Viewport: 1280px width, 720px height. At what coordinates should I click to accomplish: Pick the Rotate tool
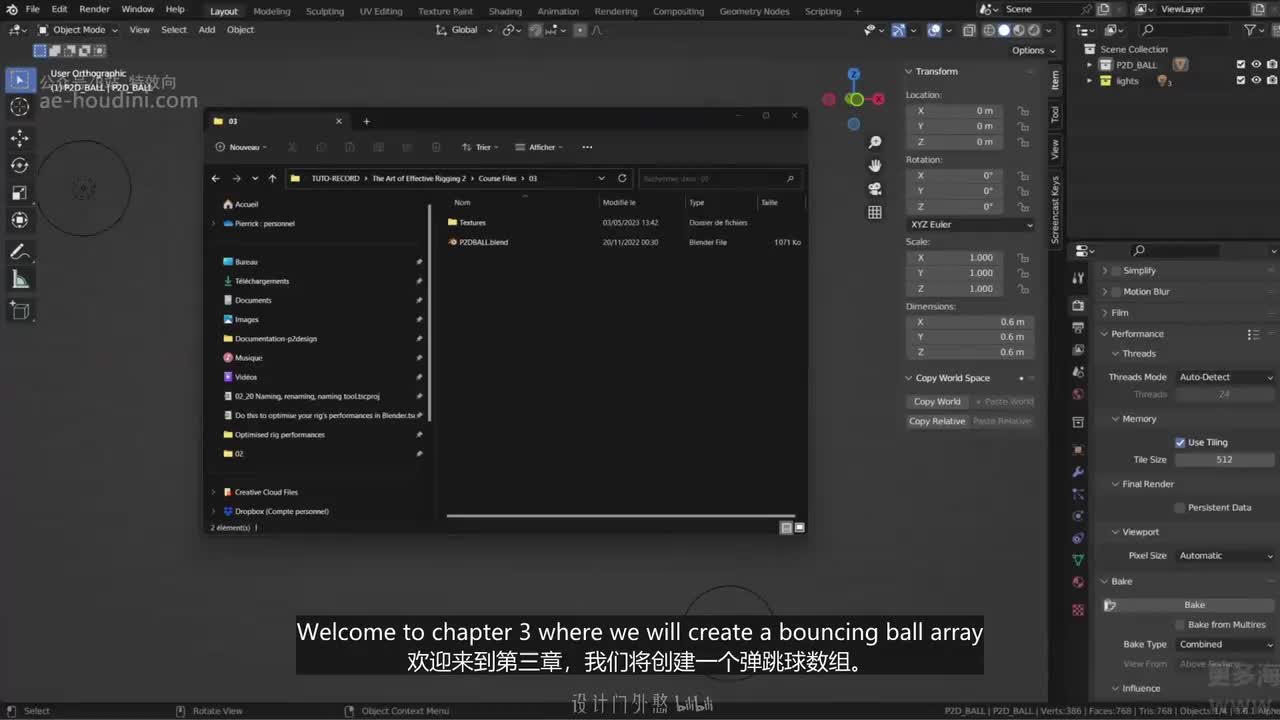coord(20,165)
